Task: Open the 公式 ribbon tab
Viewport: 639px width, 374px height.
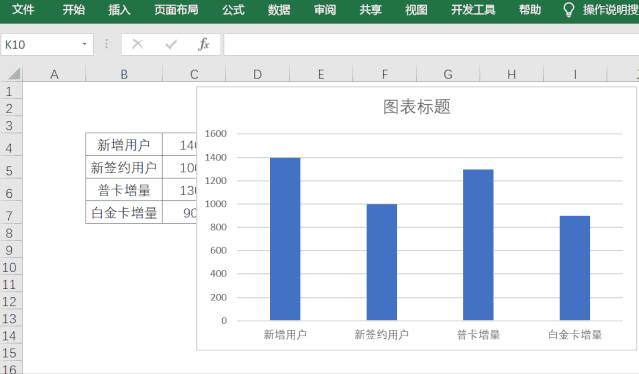Action: pyautogui.click(x=234, y=9)
